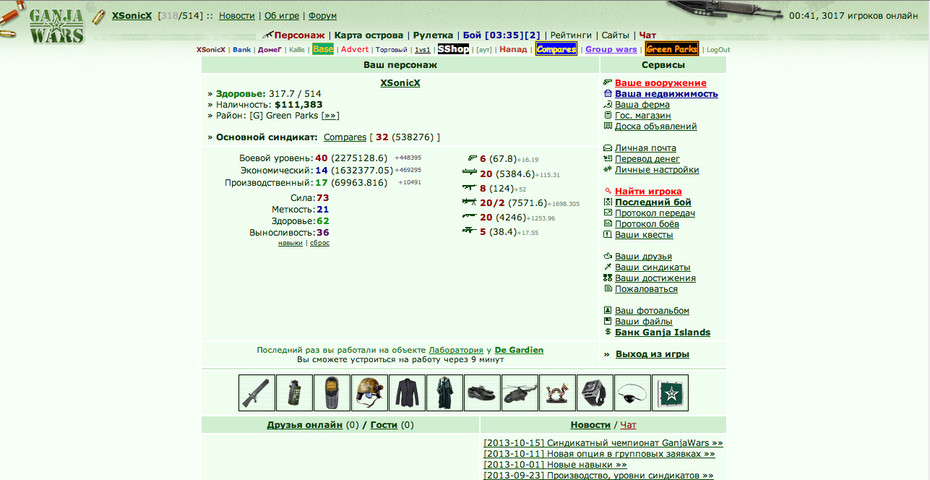This screenshot has width=930, height=480.
Task: Open the green star badge item
Action: click(x=670, y=393)
